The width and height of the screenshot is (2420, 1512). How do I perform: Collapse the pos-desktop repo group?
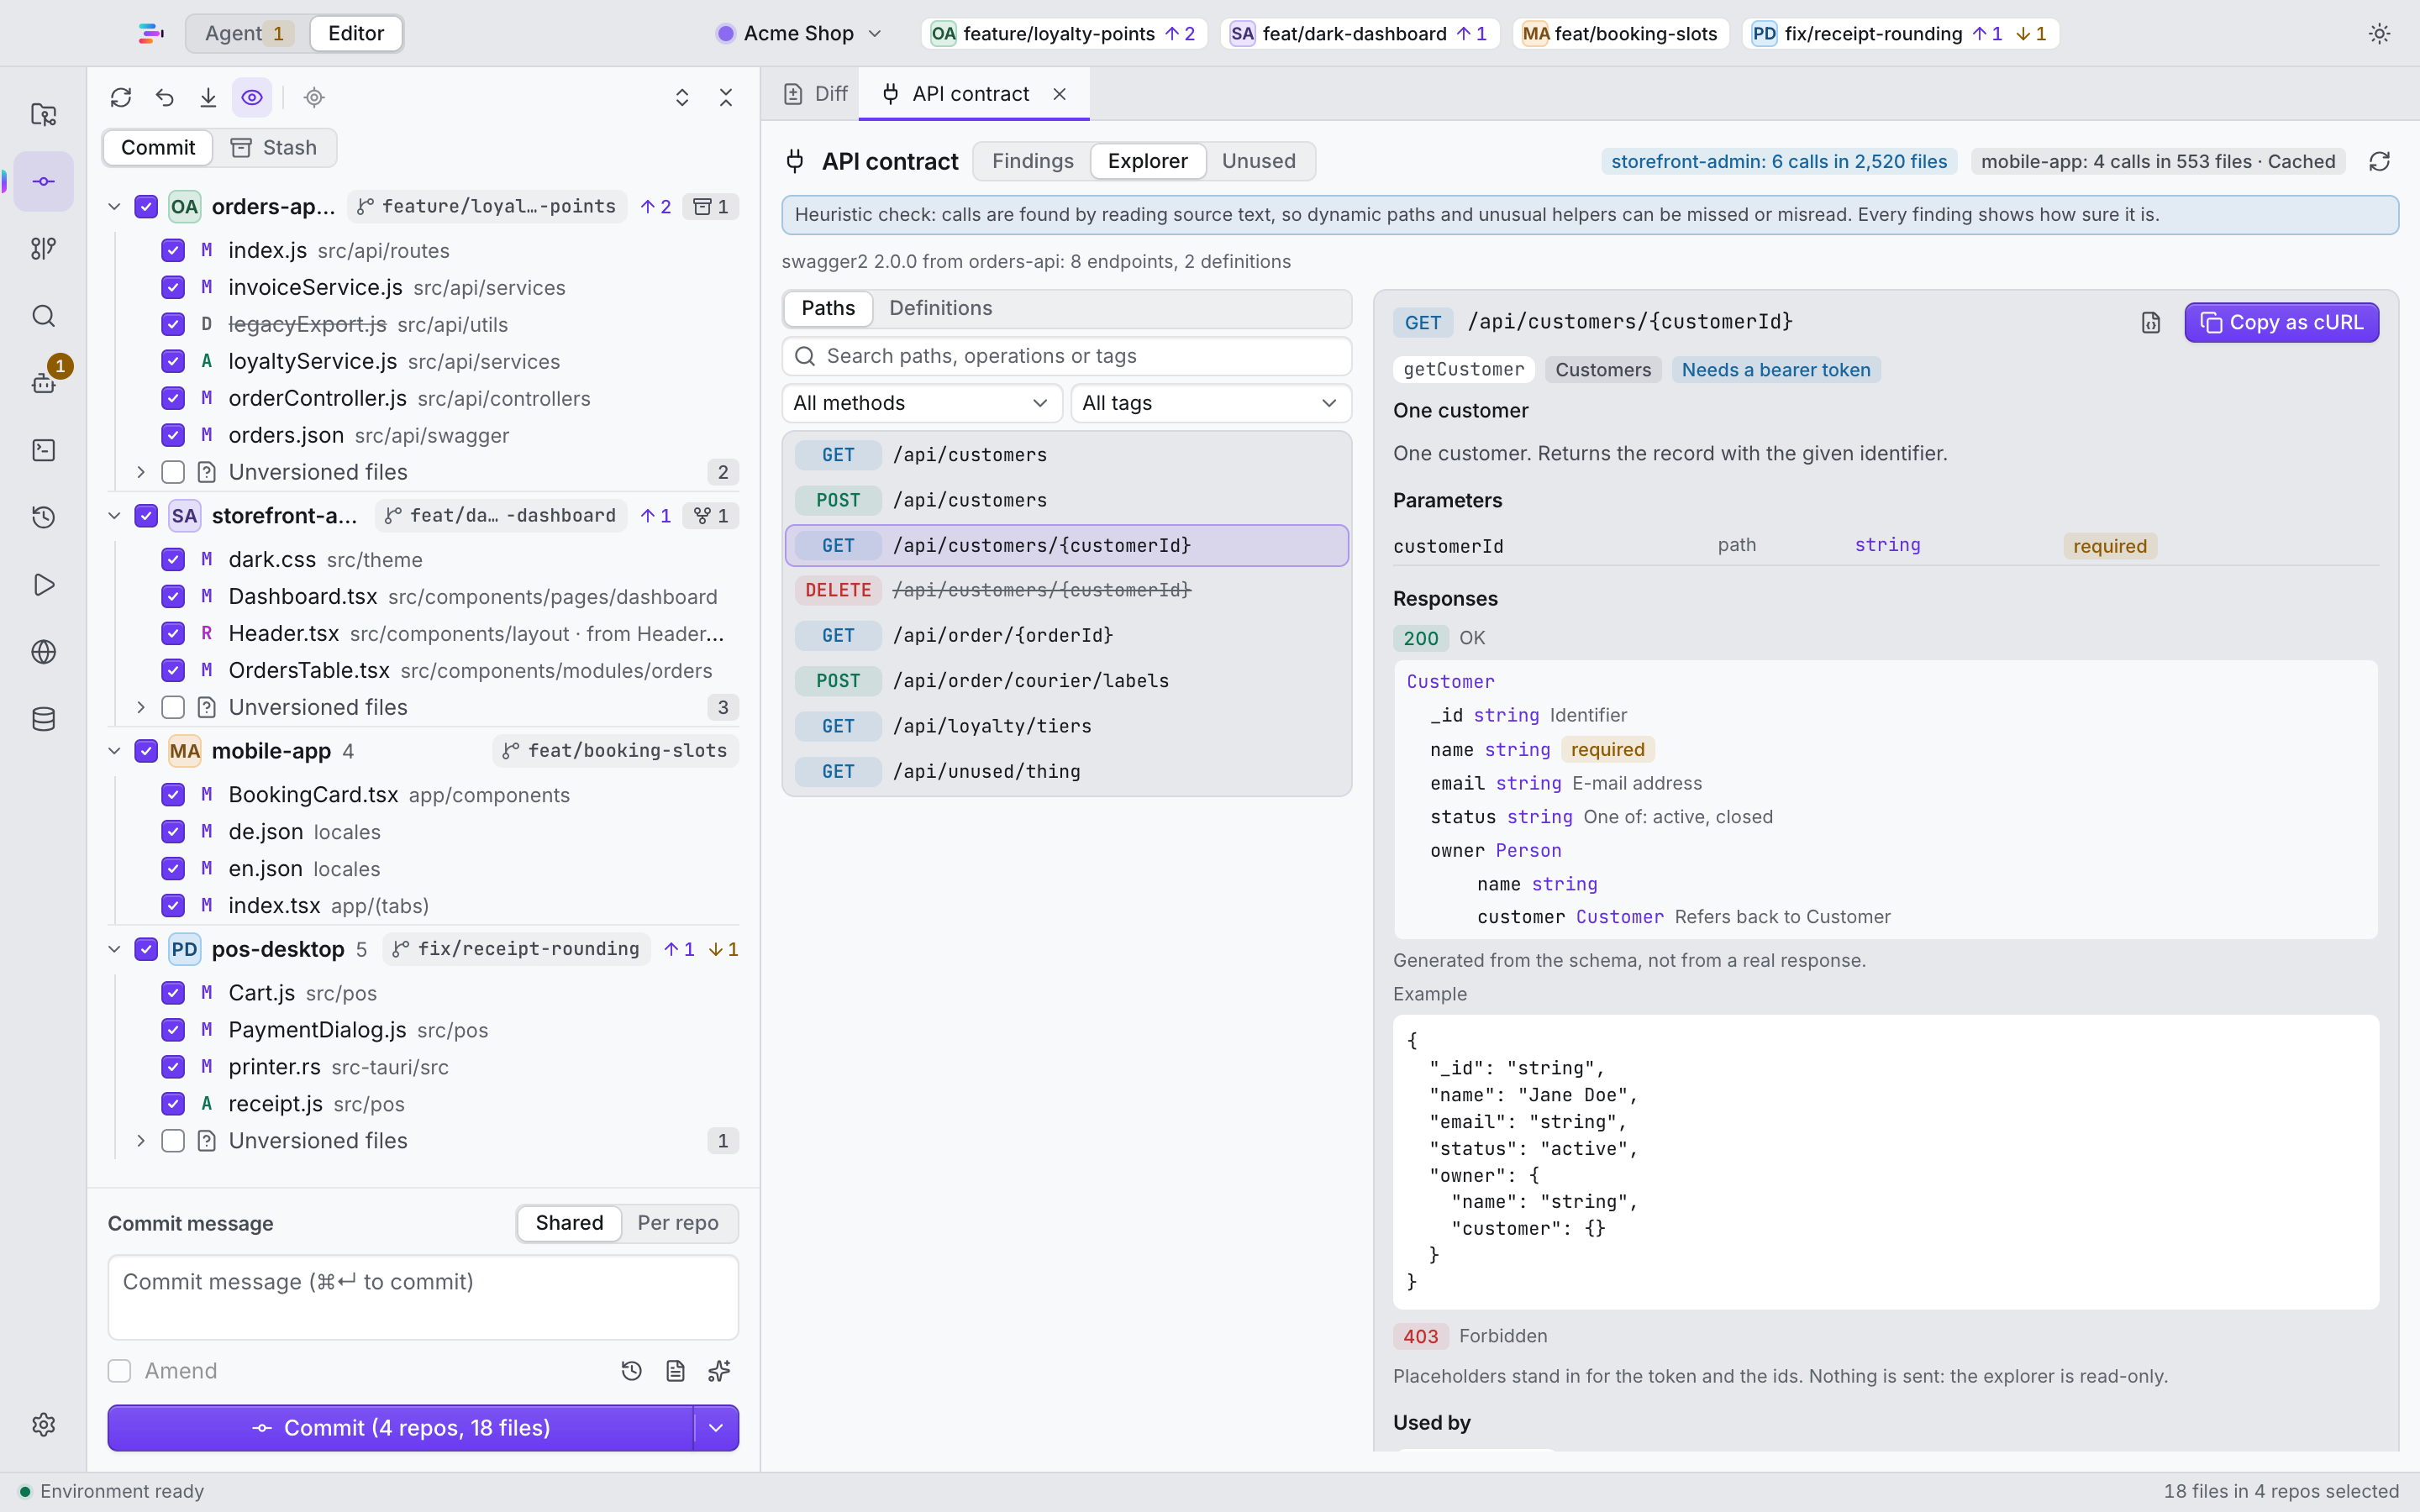[114, 949]
